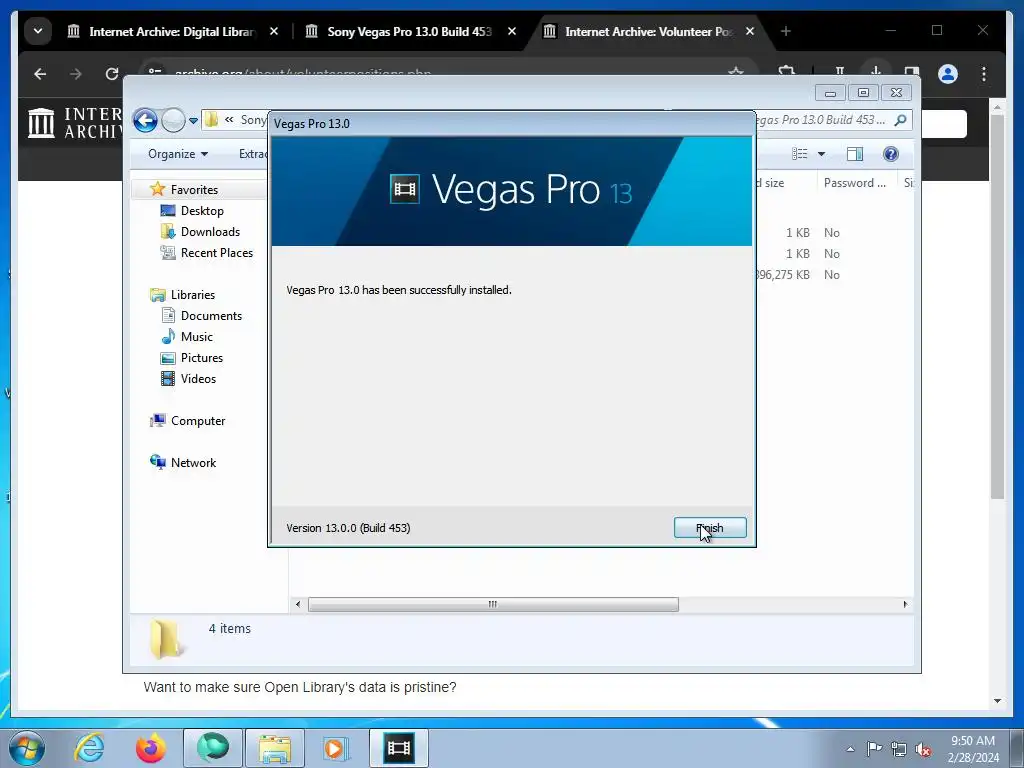
Task: Select Desktop in Favorites
Action: point(202,211)
